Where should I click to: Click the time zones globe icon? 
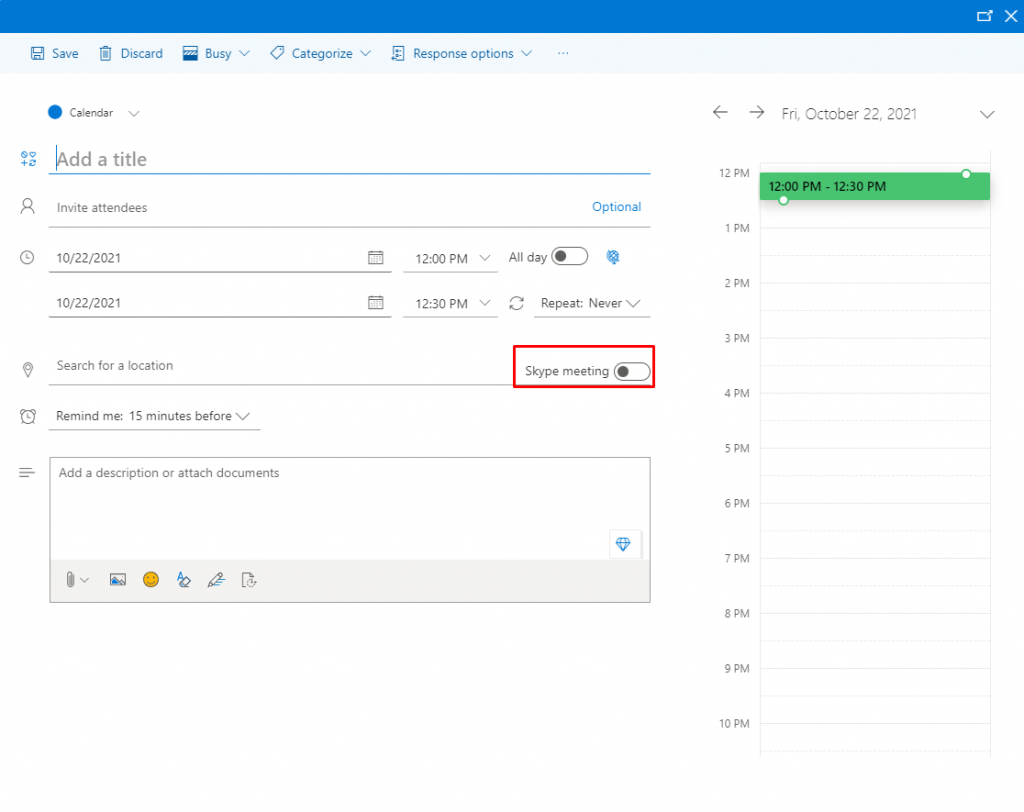click(613, 257)
